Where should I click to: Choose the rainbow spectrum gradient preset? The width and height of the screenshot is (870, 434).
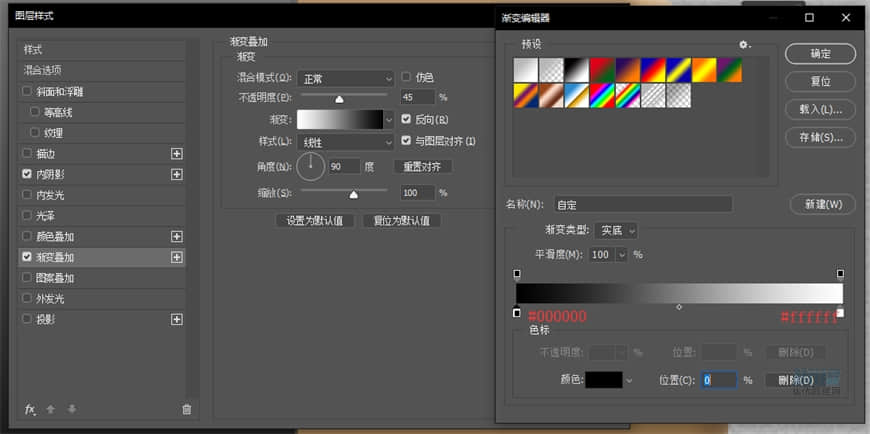click(x=601, y=95)
